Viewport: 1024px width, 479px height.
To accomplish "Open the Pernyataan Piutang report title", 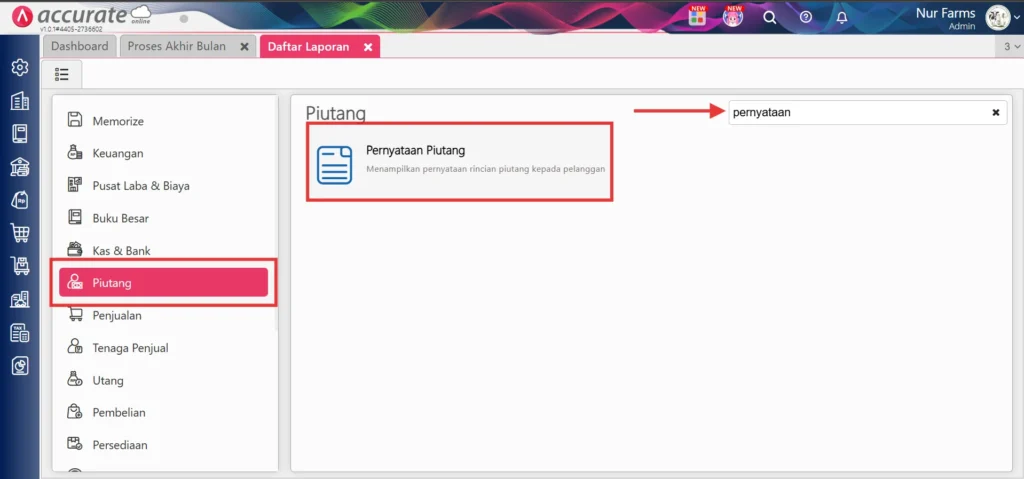I will 415,150.
